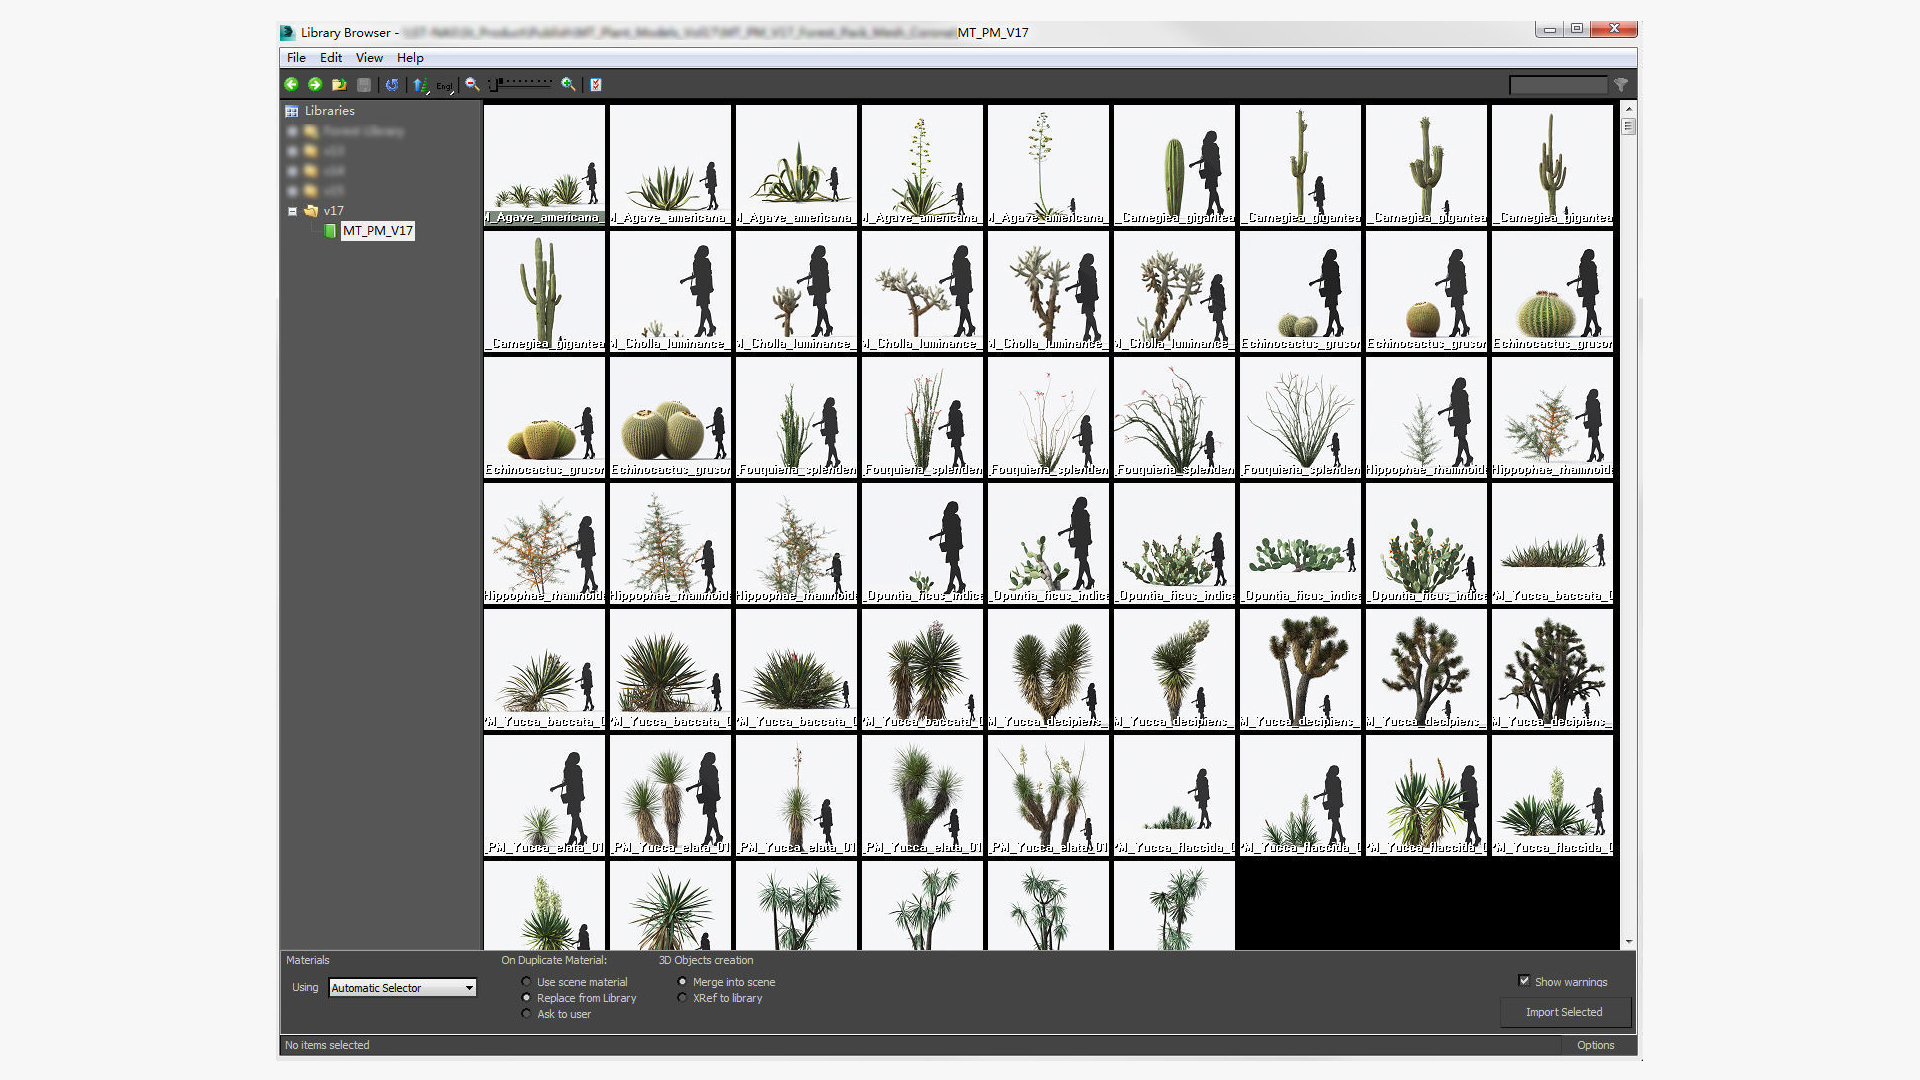Click the Import Selected button
Viewport: 1920px width, 1080px height.
point(1564,1012)
